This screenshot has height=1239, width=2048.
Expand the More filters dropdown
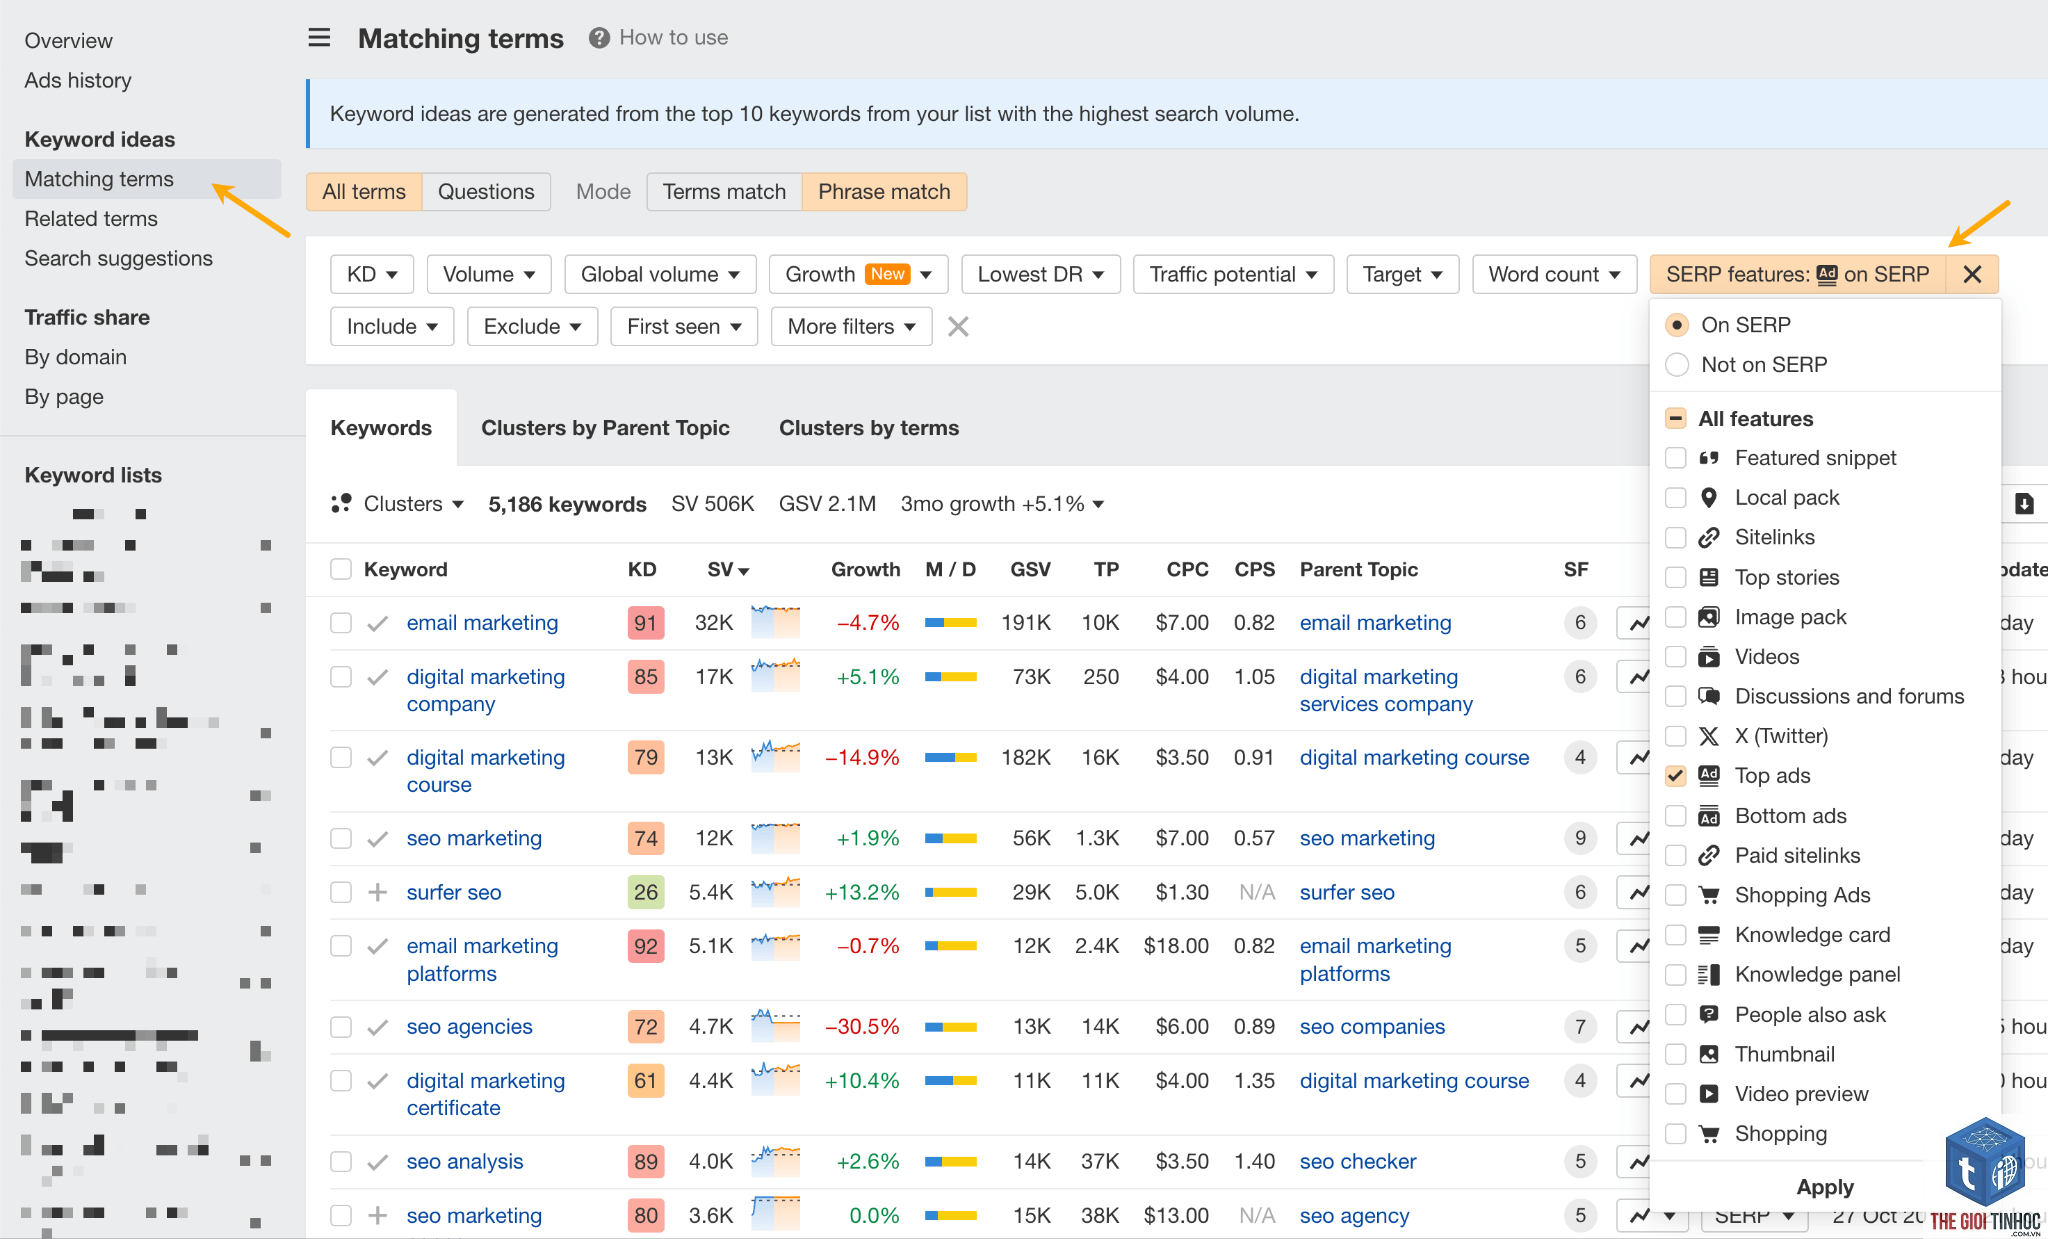coord(851,327)
